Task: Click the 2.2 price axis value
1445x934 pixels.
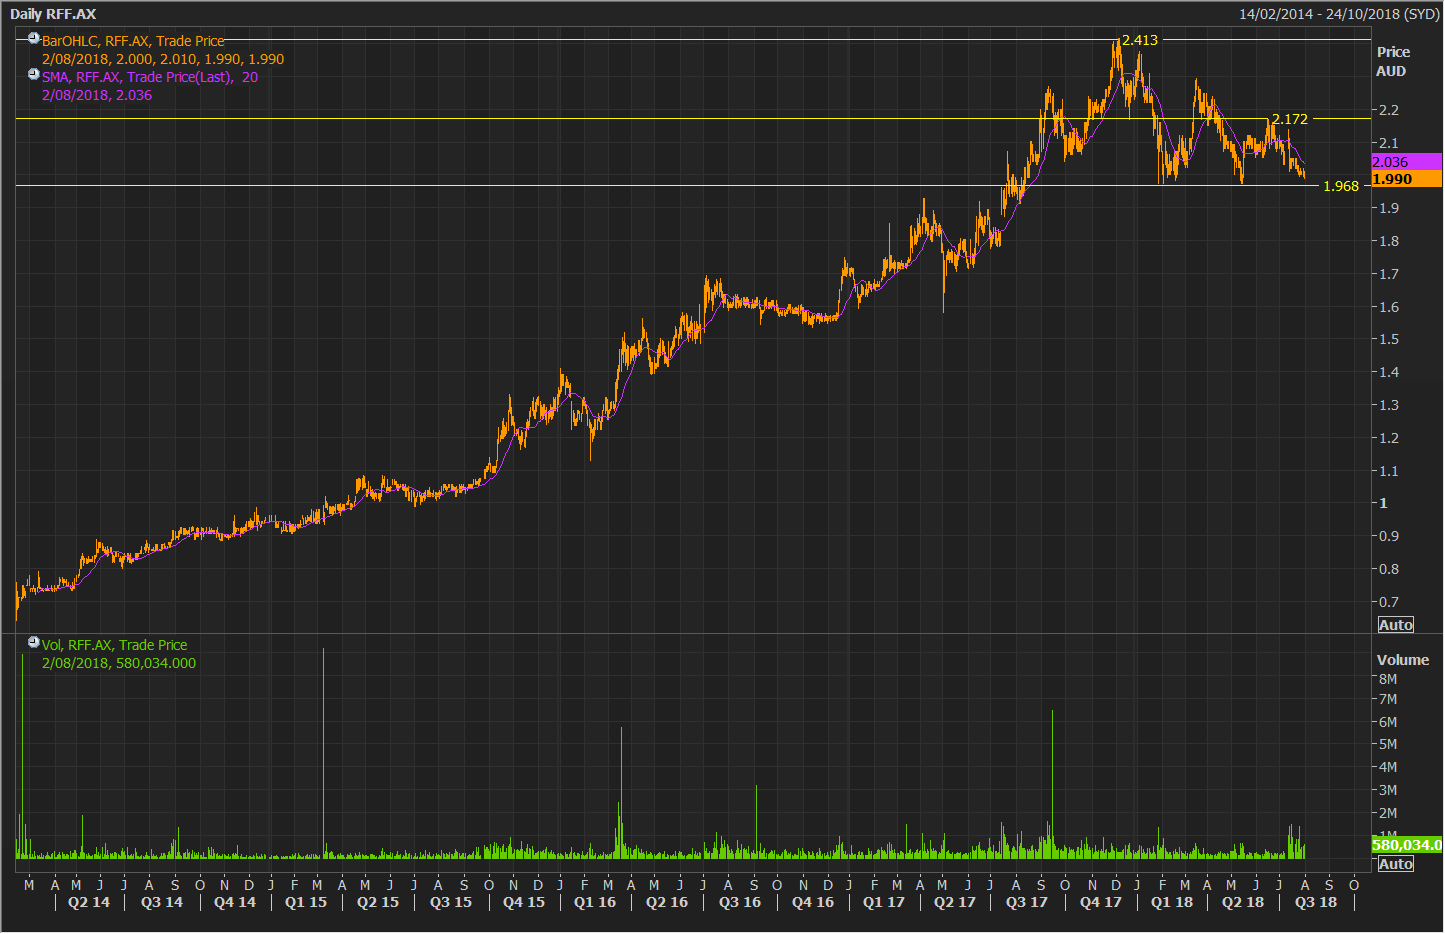Action: (1389, 110)
